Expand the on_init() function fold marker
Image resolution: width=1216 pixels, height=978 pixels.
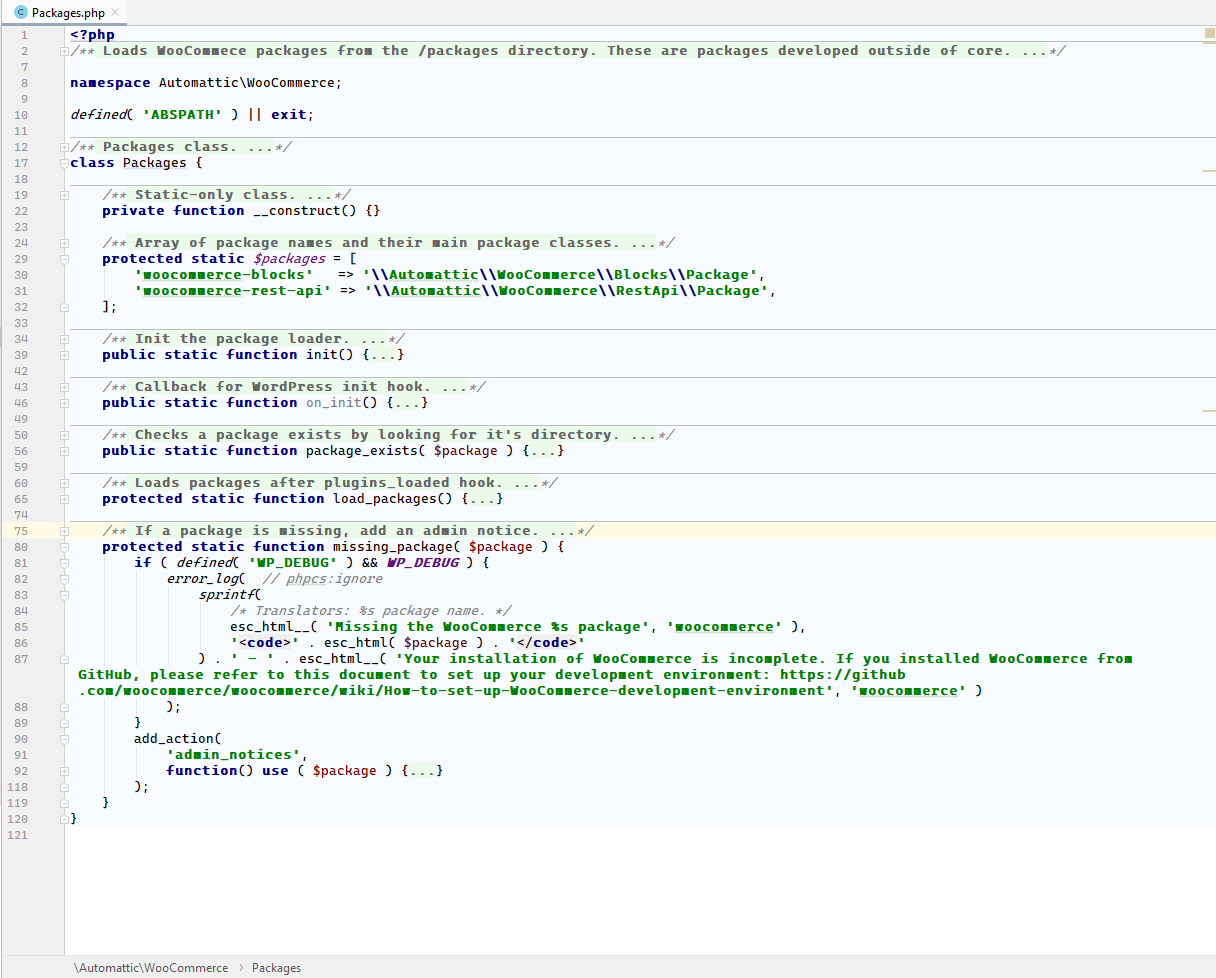[65, 403]
